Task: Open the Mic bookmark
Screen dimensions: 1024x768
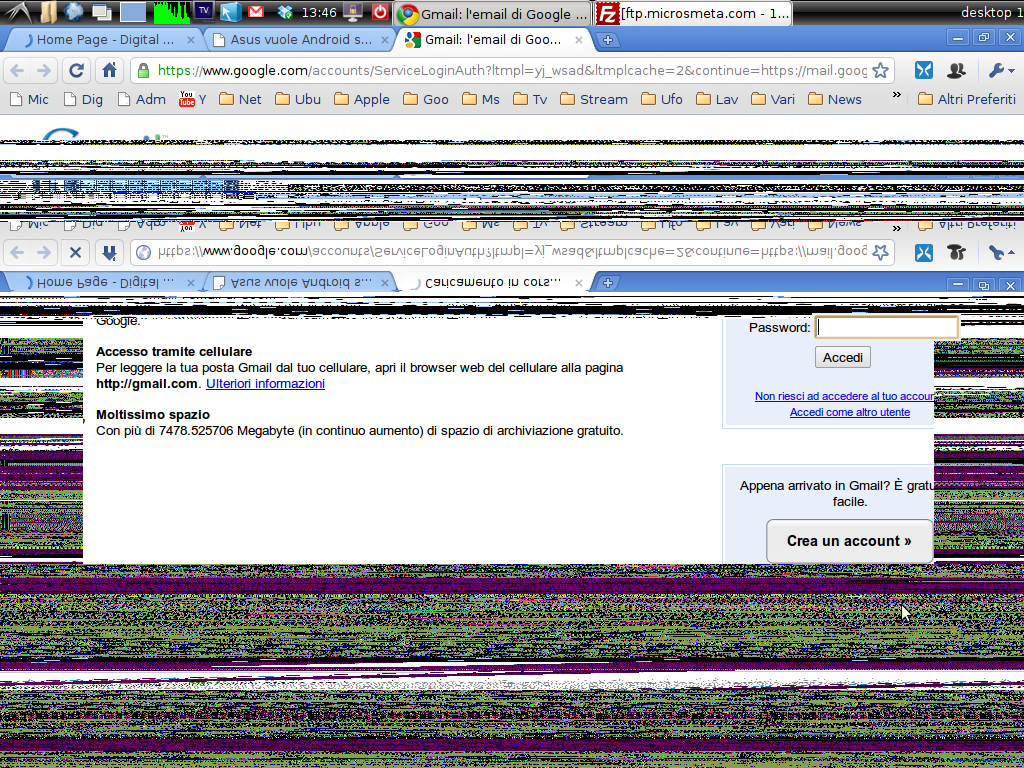Action: point(29,99)
